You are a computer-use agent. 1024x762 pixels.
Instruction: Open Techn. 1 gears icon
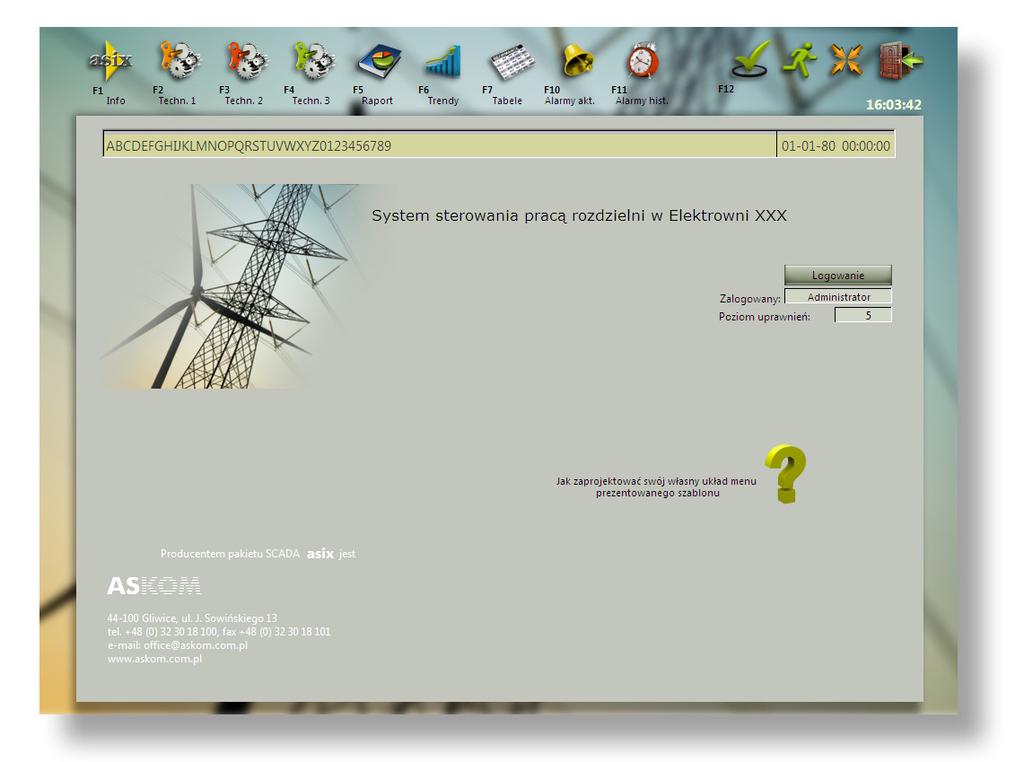tap(179, 60)
